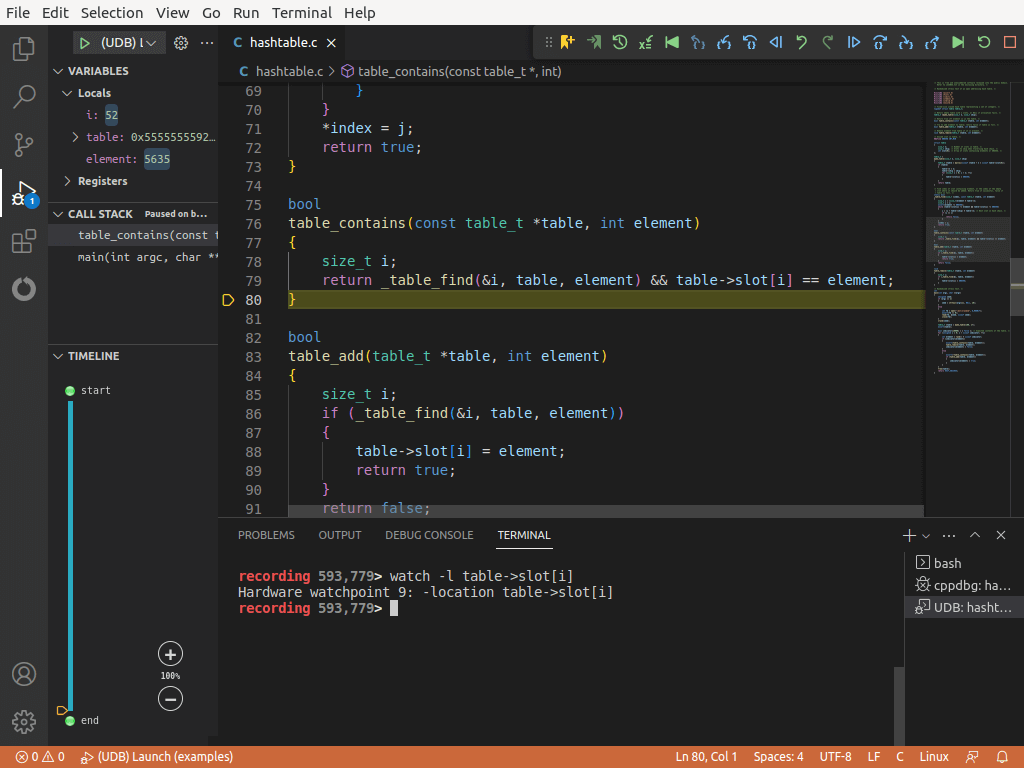Viewport: 1024px width, 768px height.
Task: Click the green Restart debug session icon
Action: 984,42
